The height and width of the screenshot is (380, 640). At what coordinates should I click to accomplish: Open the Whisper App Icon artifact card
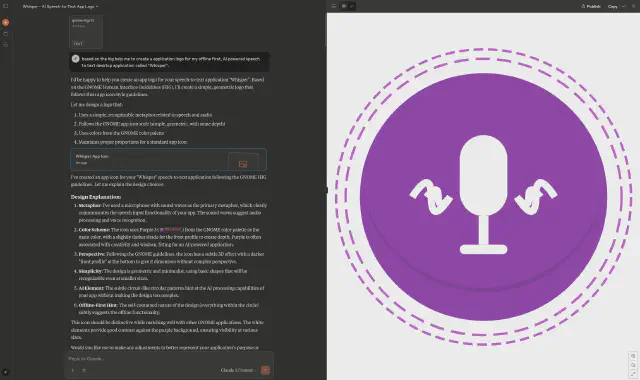coord(169,160)
